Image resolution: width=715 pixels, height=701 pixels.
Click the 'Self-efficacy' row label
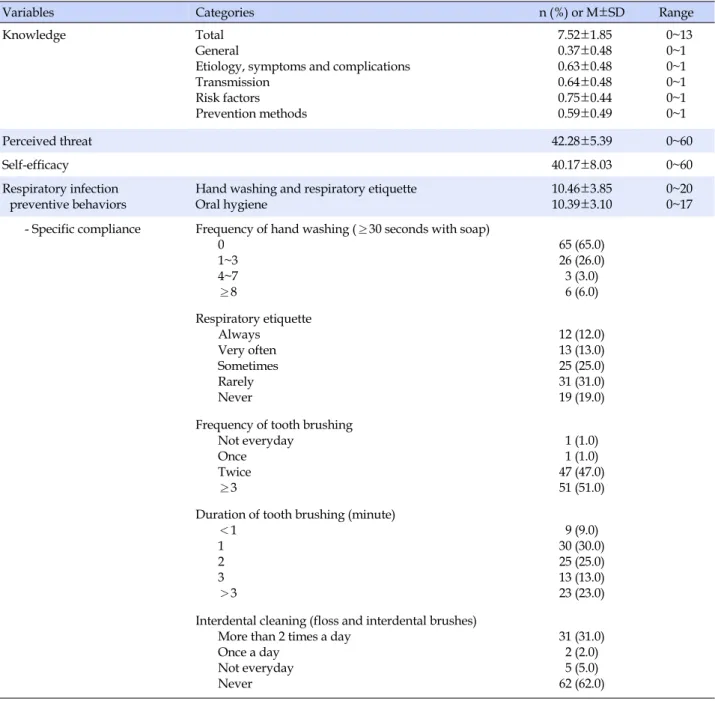coord(35,165)
